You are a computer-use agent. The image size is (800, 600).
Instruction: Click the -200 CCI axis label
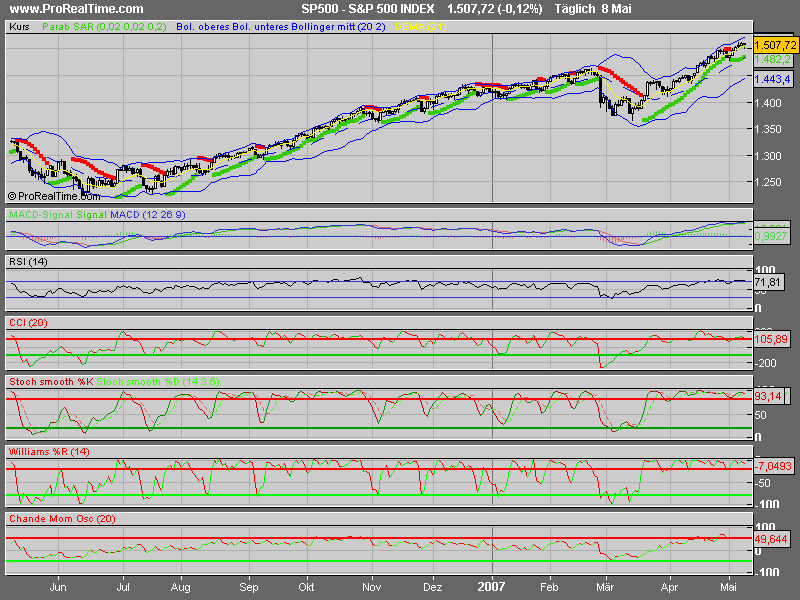(765, 363)
